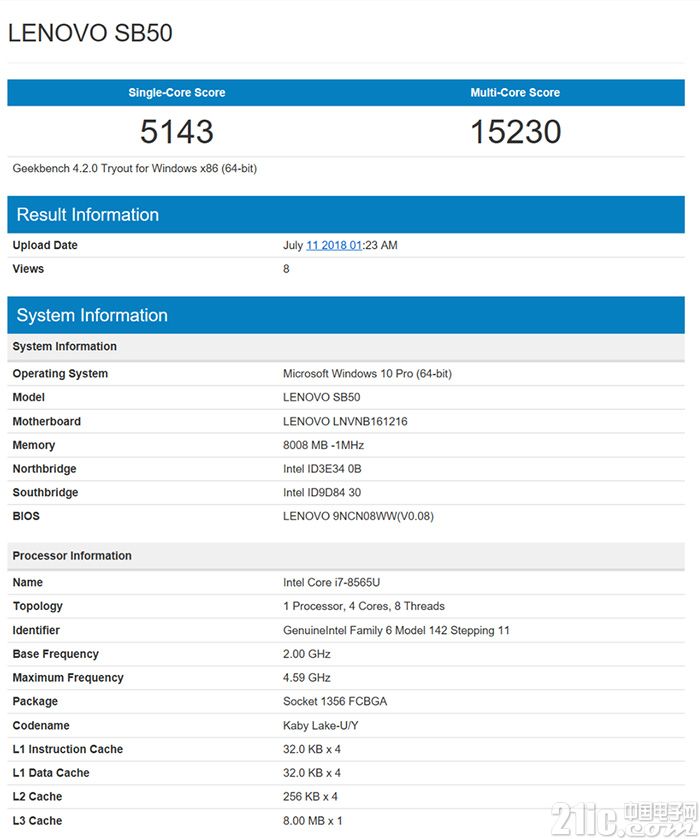Select memory value '8008 MB -1MHz'
700x840 pixels.
[x=323, y=445]
